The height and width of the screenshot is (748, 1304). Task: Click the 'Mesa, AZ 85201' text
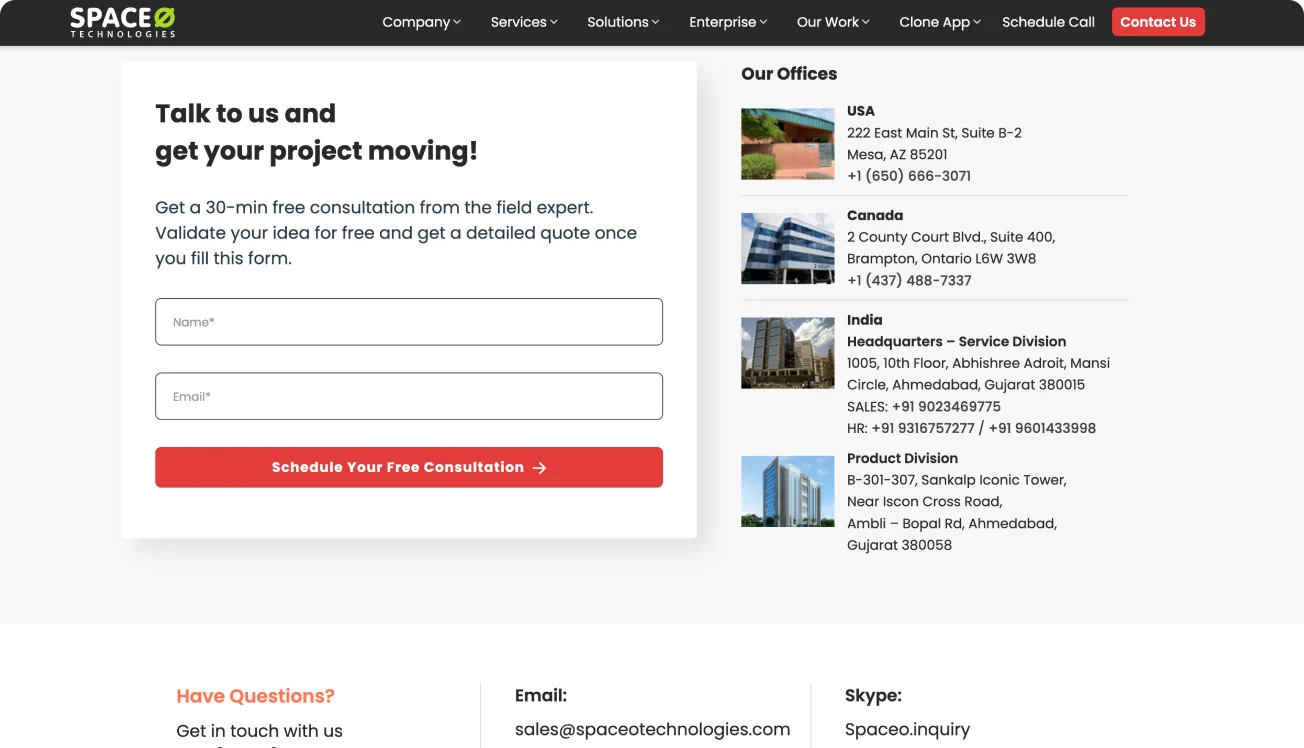pos(897,155)
